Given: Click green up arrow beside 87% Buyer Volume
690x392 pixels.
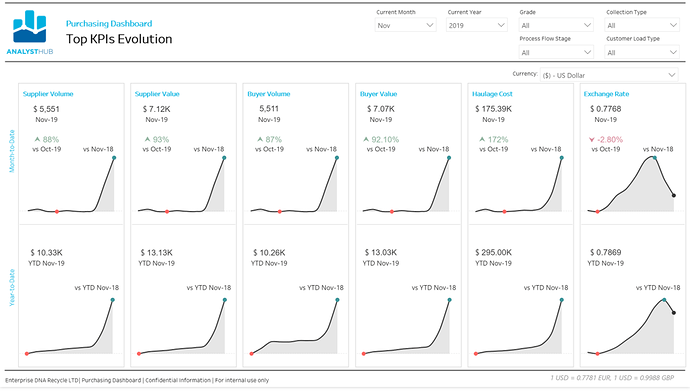Looking at the screenshot, I should click(x=260, y=139).
